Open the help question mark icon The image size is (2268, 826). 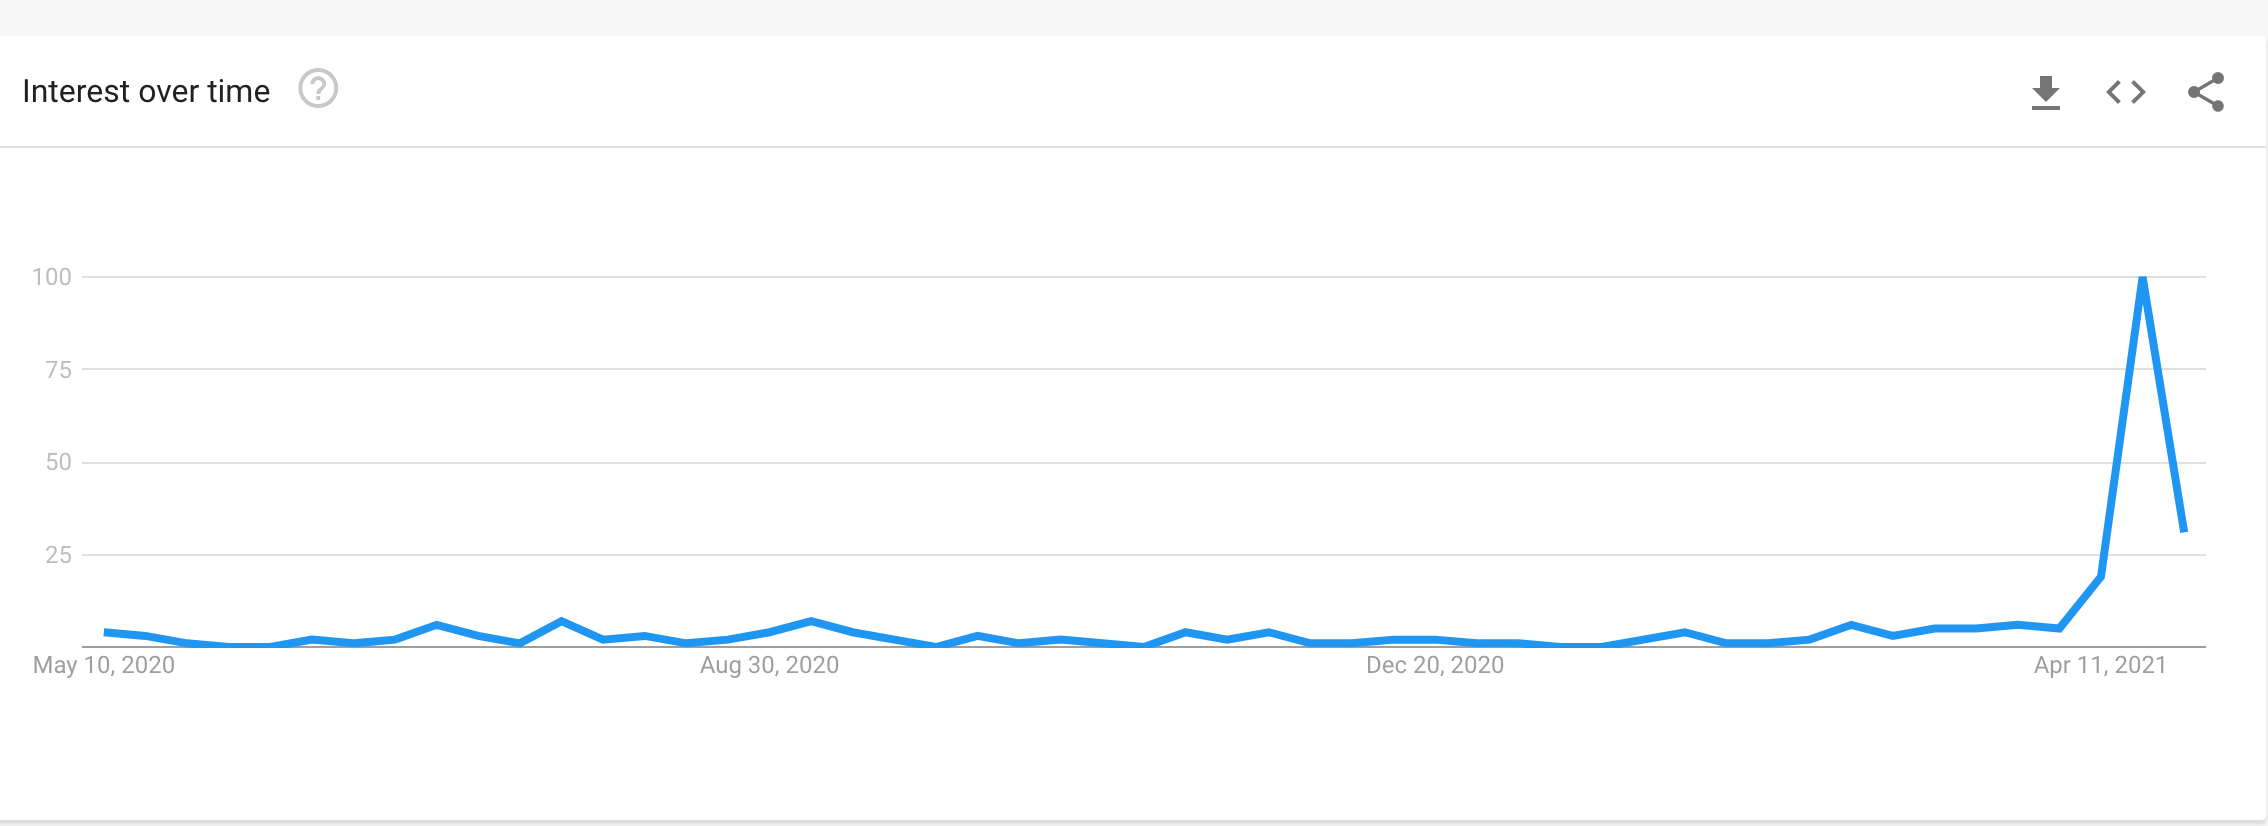coord(318,89)
